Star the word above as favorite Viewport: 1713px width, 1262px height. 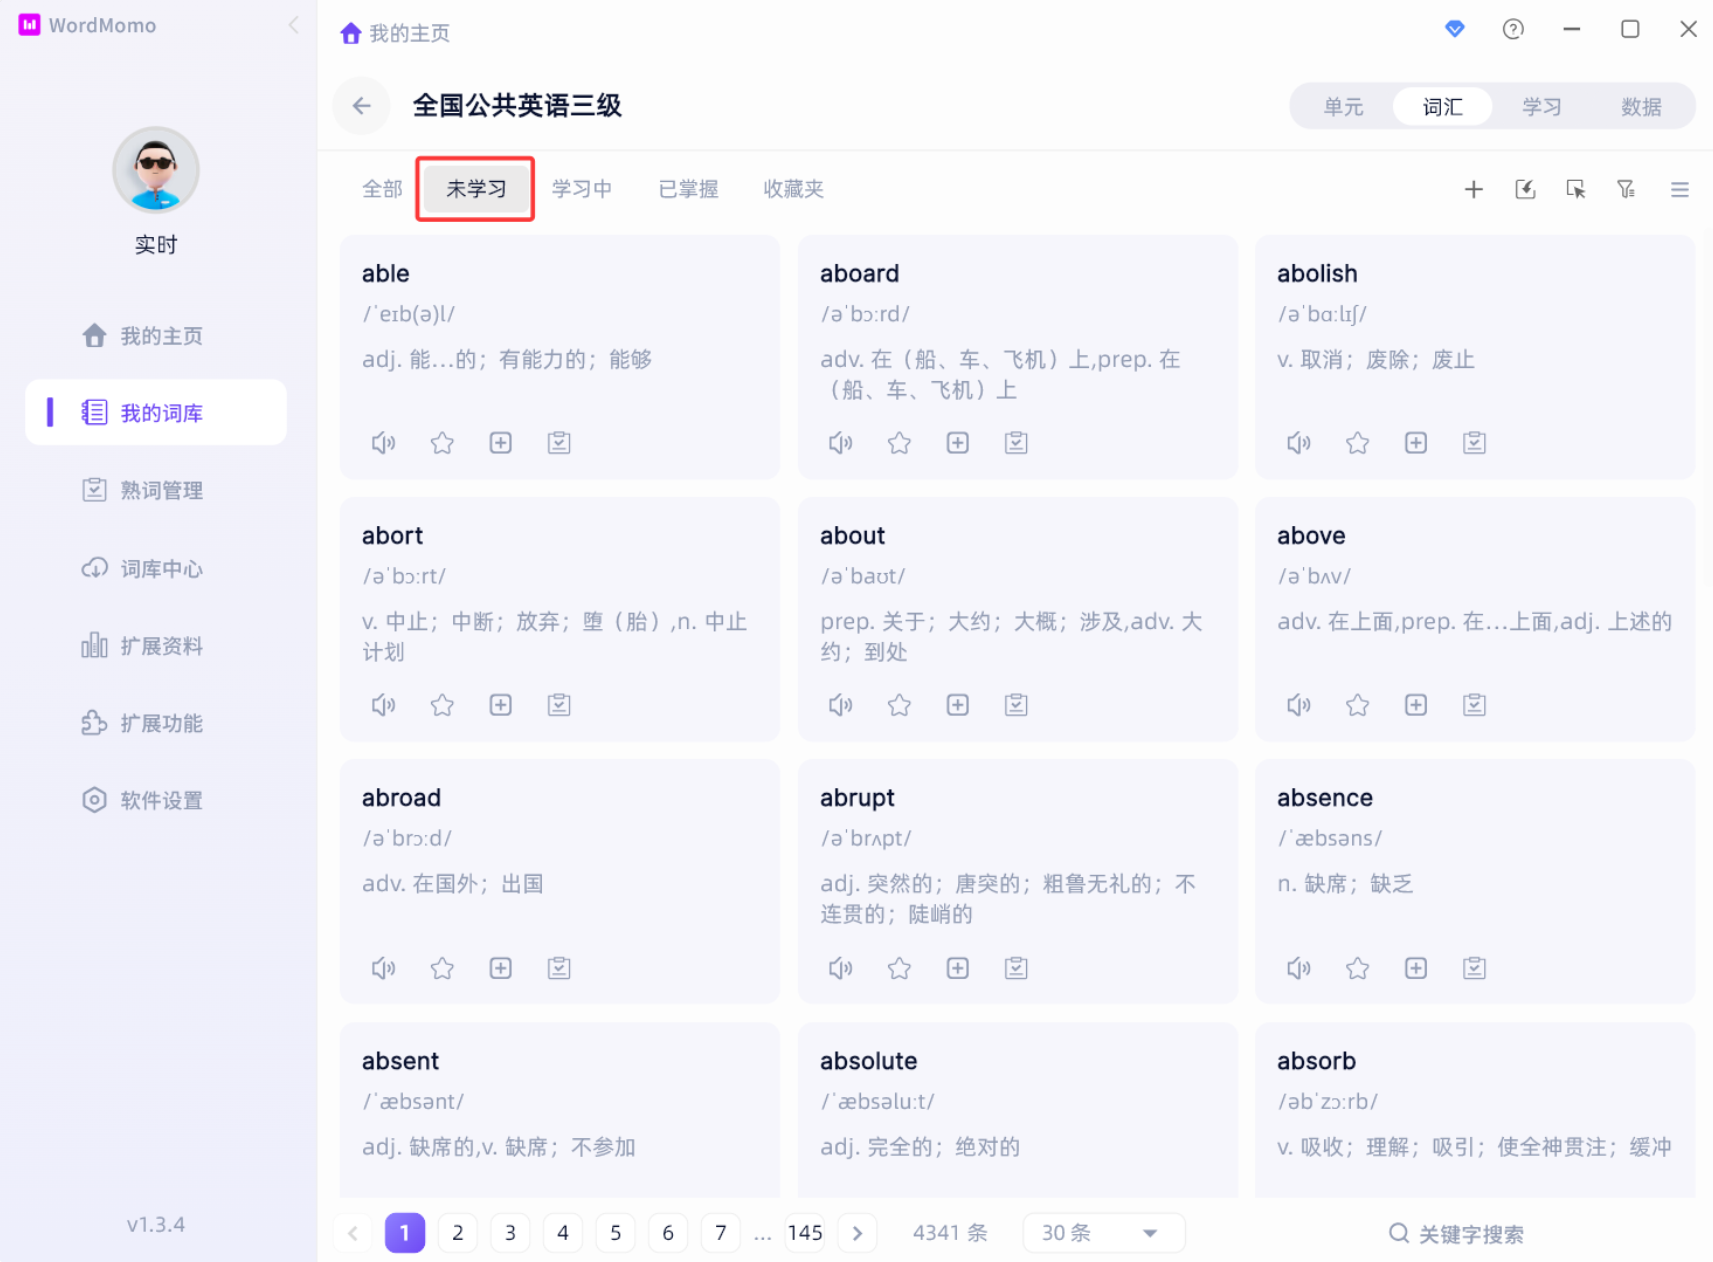tap(1357, 705)
